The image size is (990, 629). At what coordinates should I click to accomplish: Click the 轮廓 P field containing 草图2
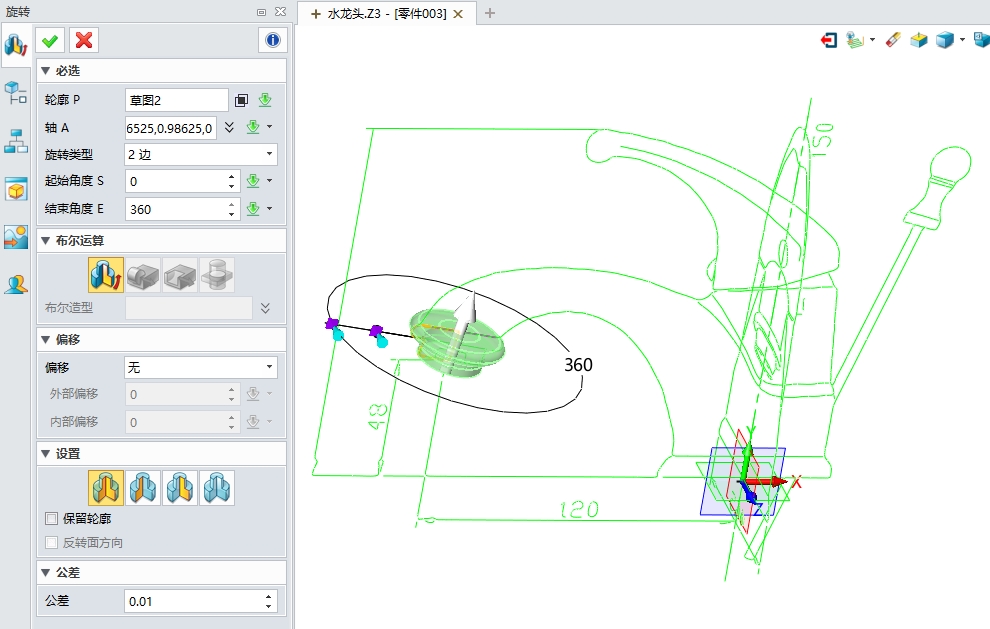click(177, 100)
